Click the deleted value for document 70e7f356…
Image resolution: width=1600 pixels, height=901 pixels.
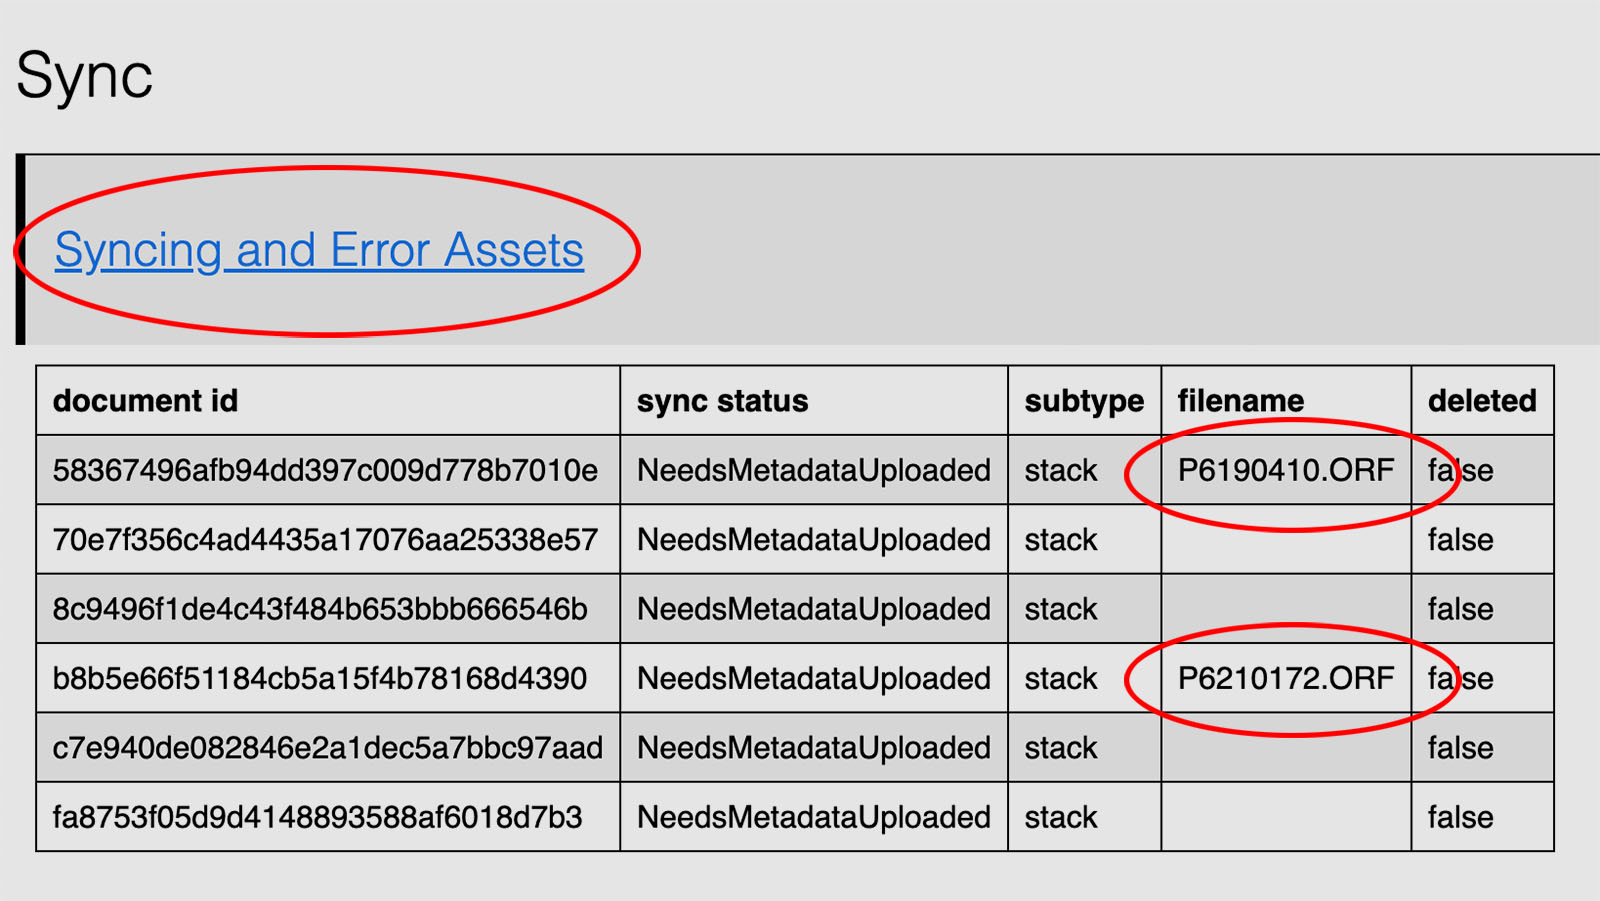tap(1460, 540)
